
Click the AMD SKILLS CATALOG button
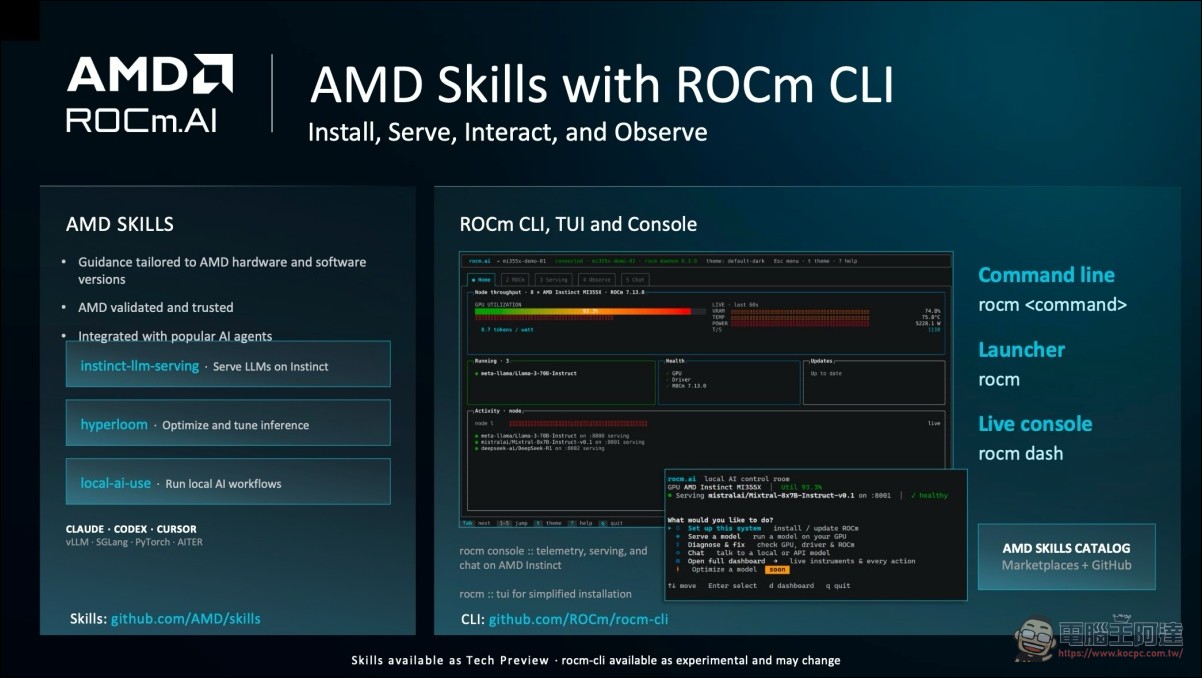(x=1066, y=556)
